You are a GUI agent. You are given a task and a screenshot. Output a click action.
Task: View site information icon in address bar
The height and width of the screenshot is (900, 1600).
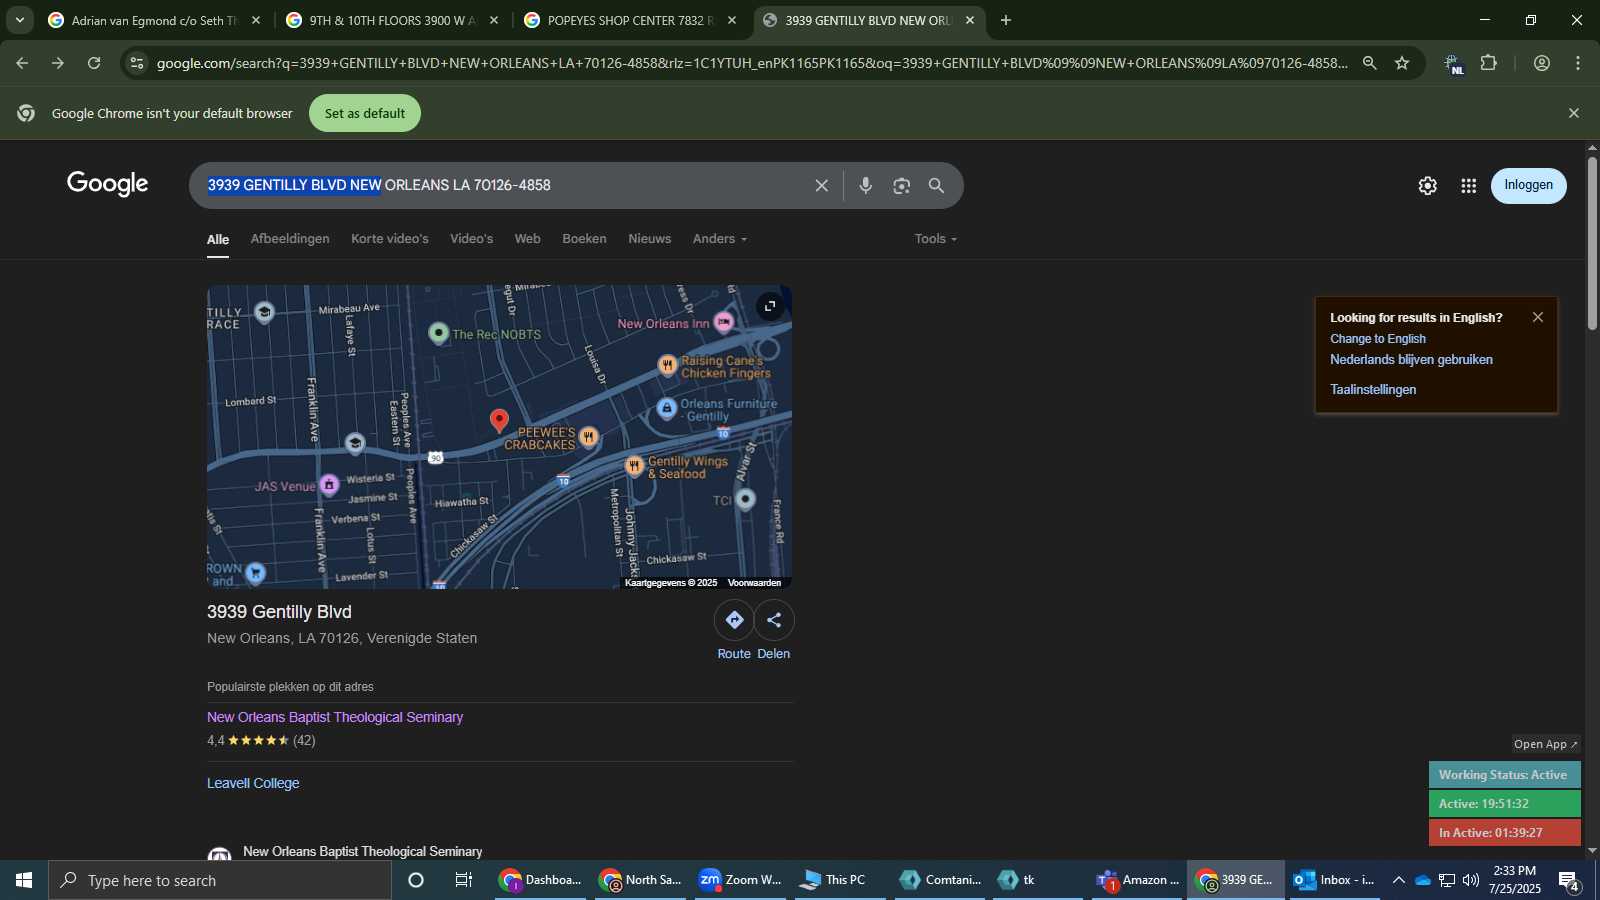click(137, 63)
